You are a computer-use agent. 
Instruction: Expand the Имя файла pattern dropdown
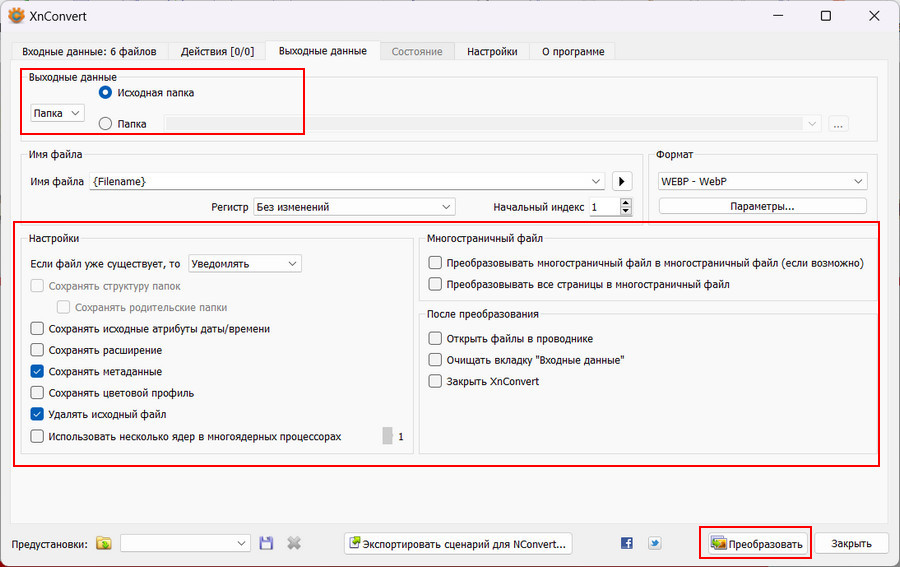point(595,181)
